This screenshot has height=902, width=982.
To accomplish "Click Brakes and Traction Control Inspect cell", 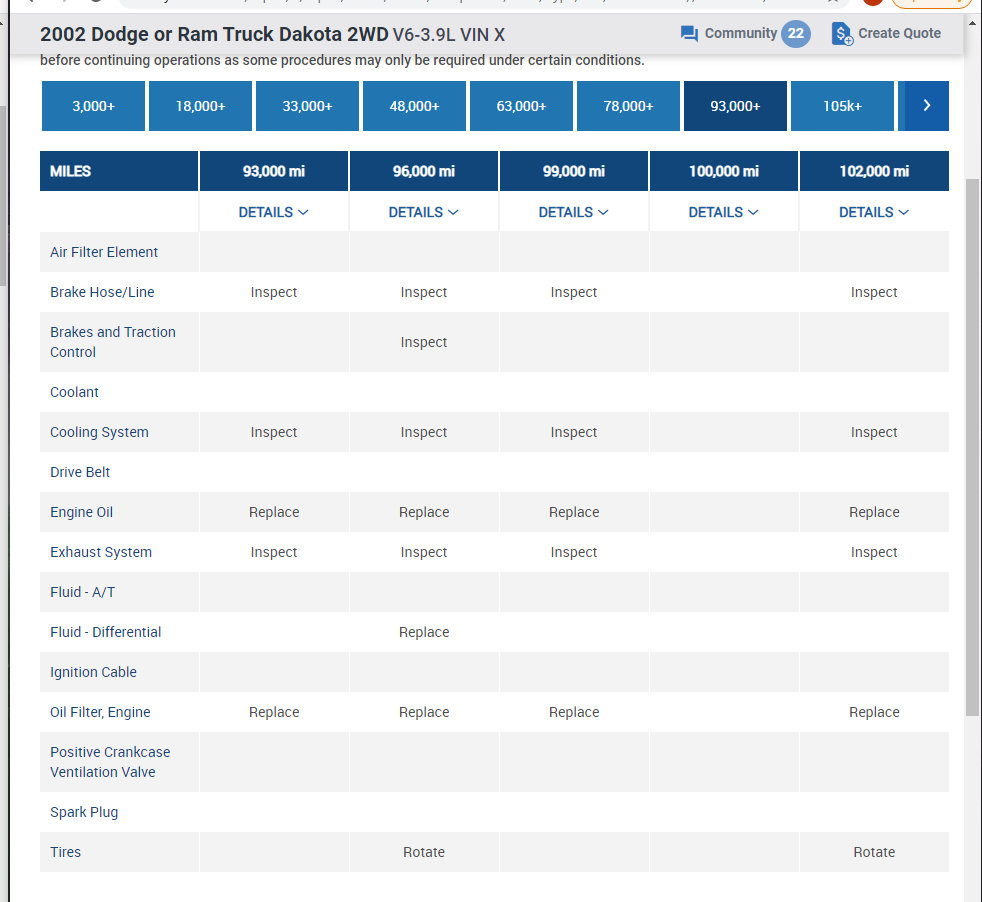I will [424, 342].
